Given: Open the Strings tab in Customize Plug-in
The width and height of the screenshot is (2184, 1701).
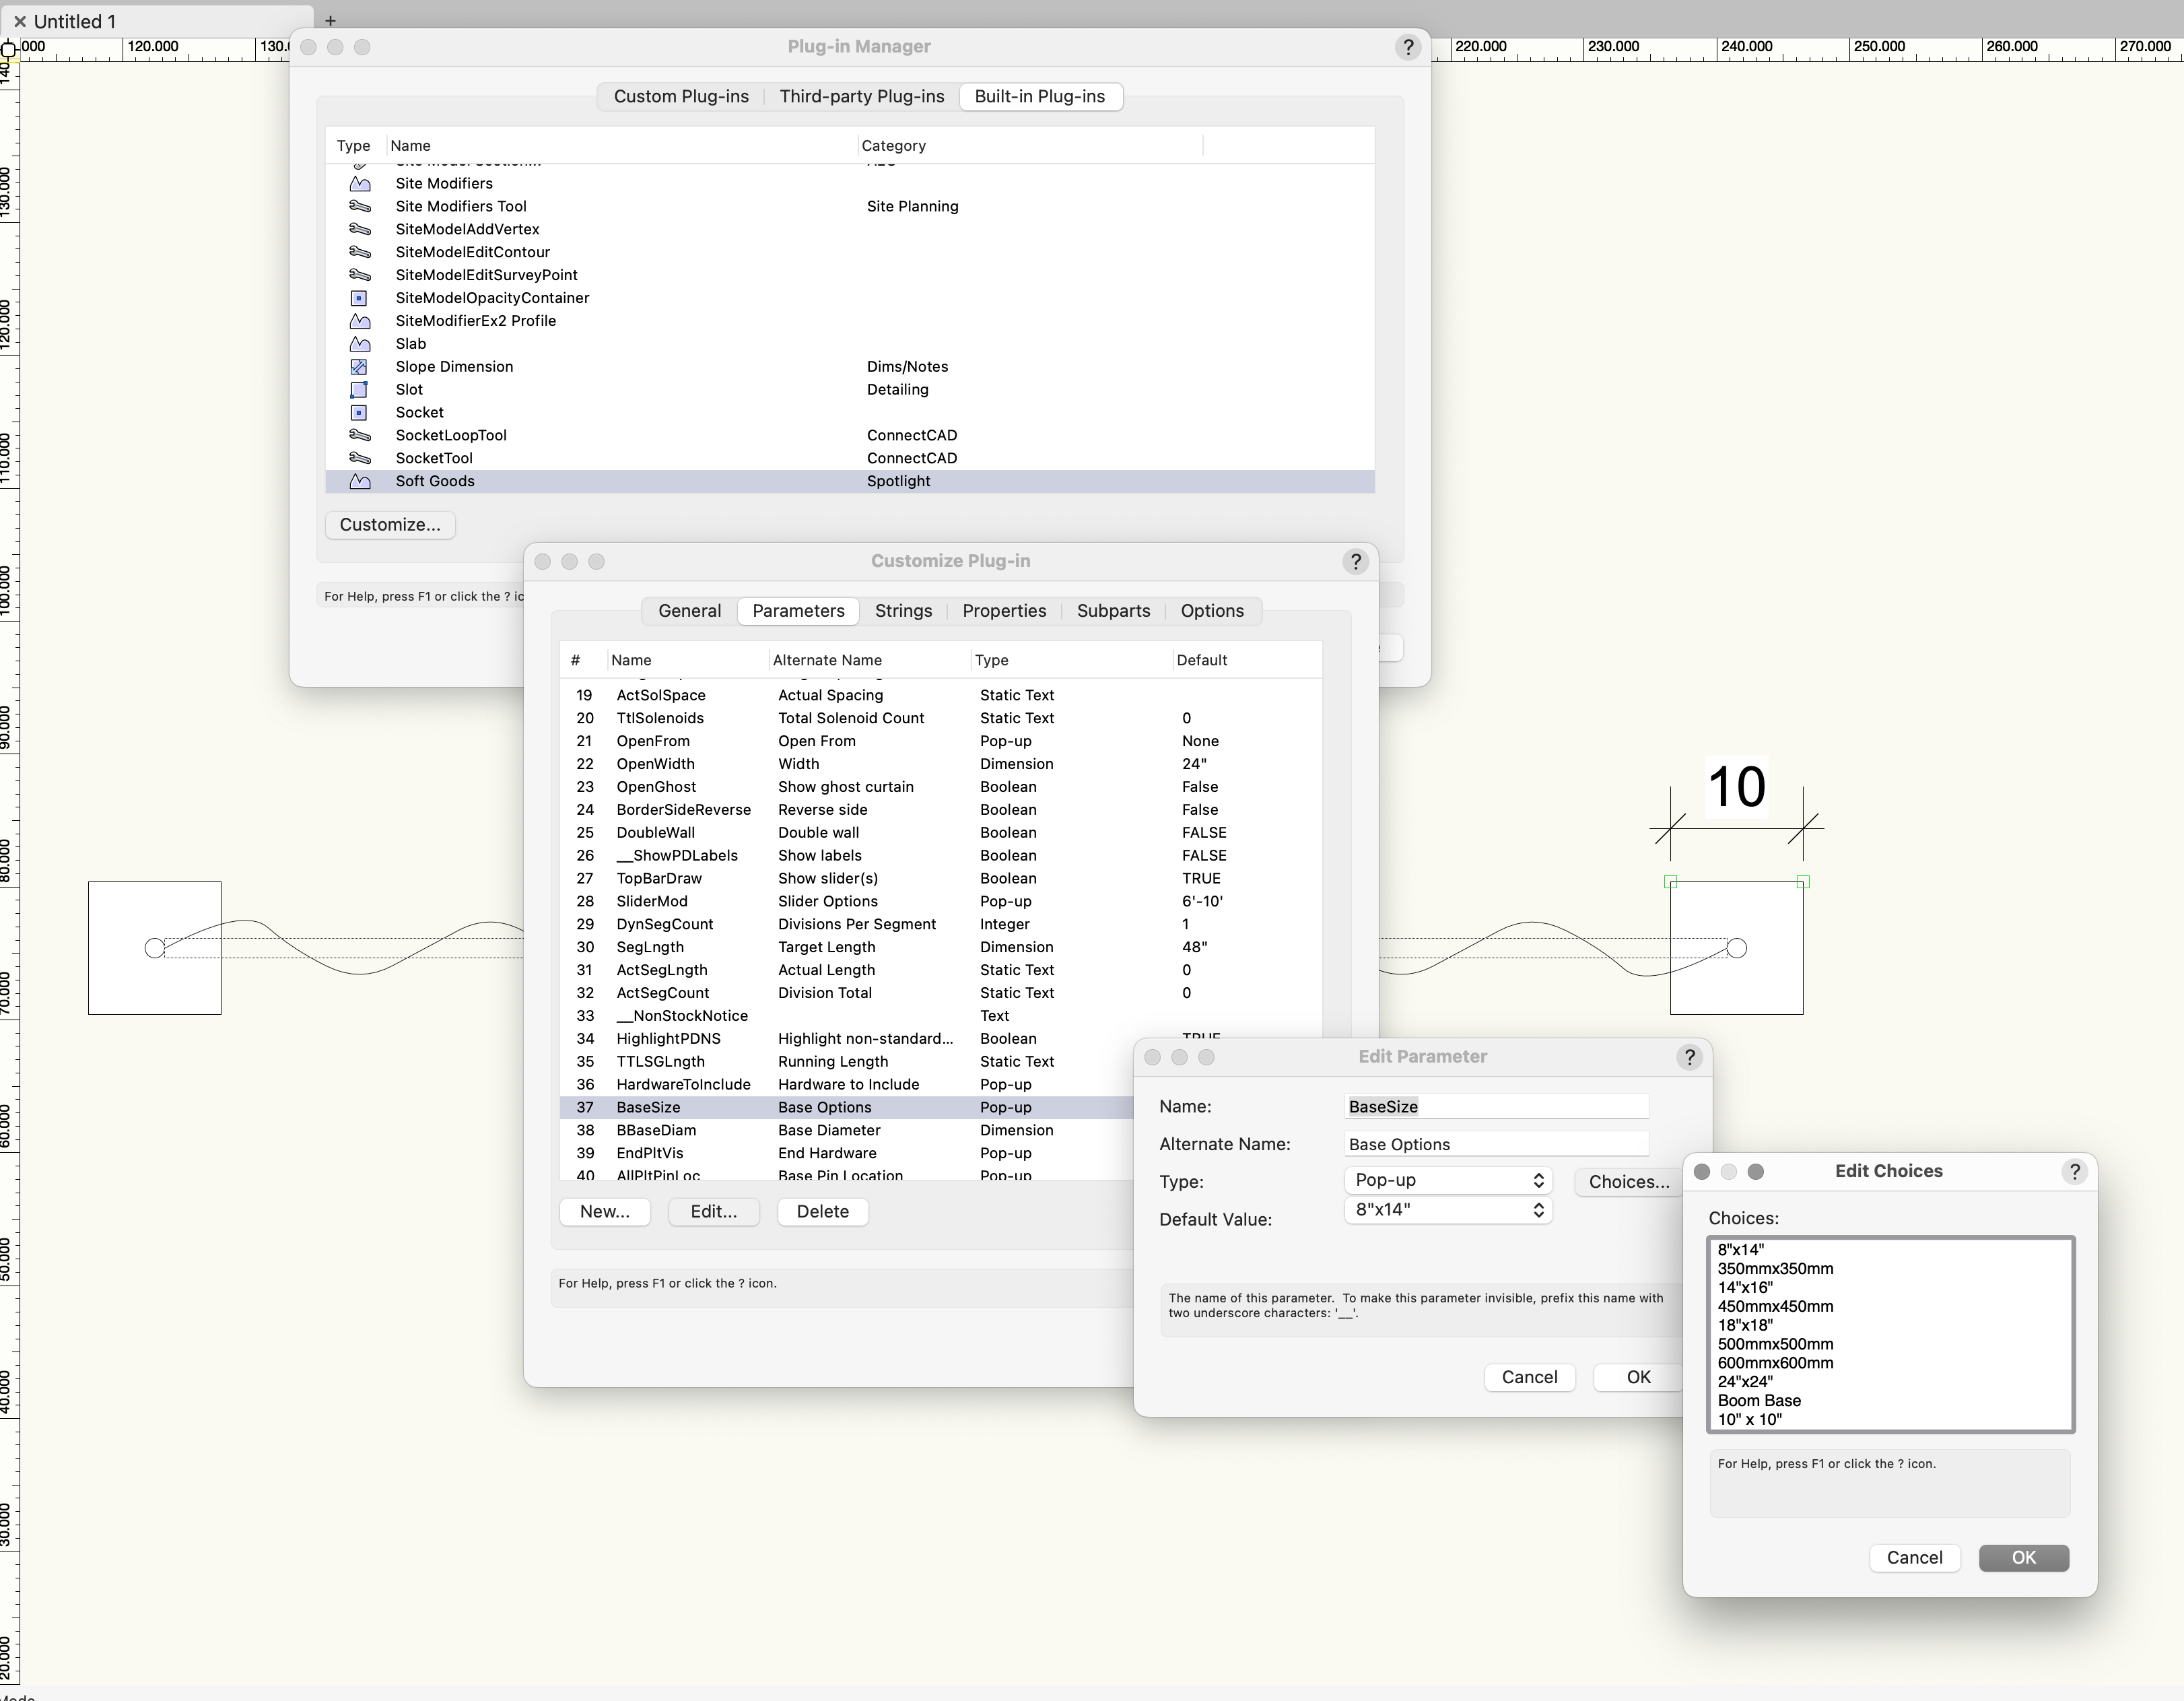Looking at the screenshot, I should (902, 611).
